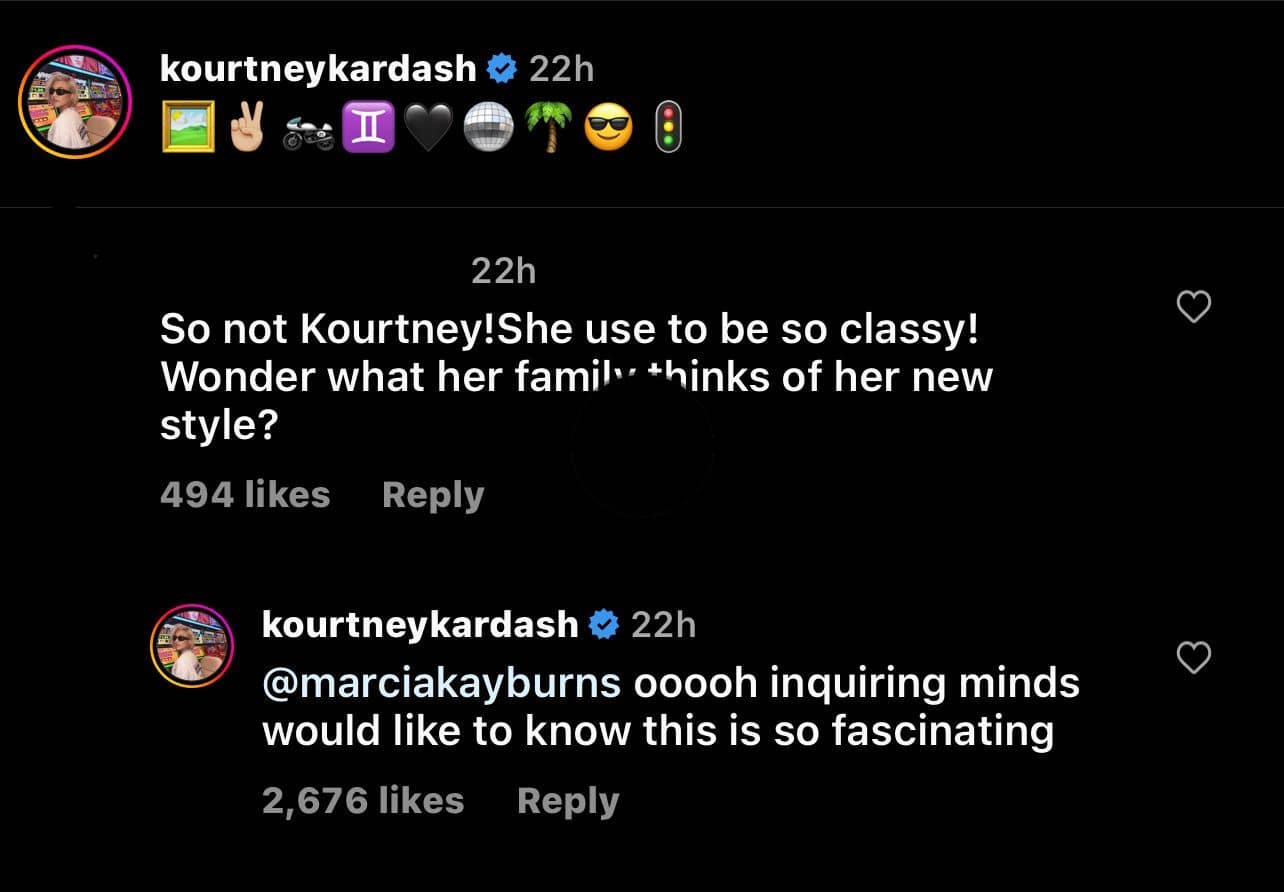This screenshot has height=892, width=1284.
Task: Click the motorcycle emoji in the caption
Action: point(306,133)
